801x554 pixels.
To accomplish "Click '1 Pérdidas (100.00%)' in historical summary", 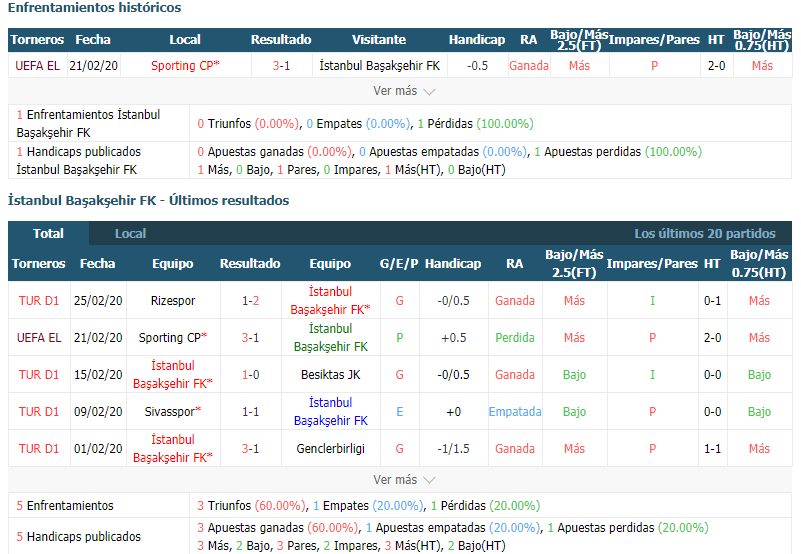I will (x=476, y=124).
